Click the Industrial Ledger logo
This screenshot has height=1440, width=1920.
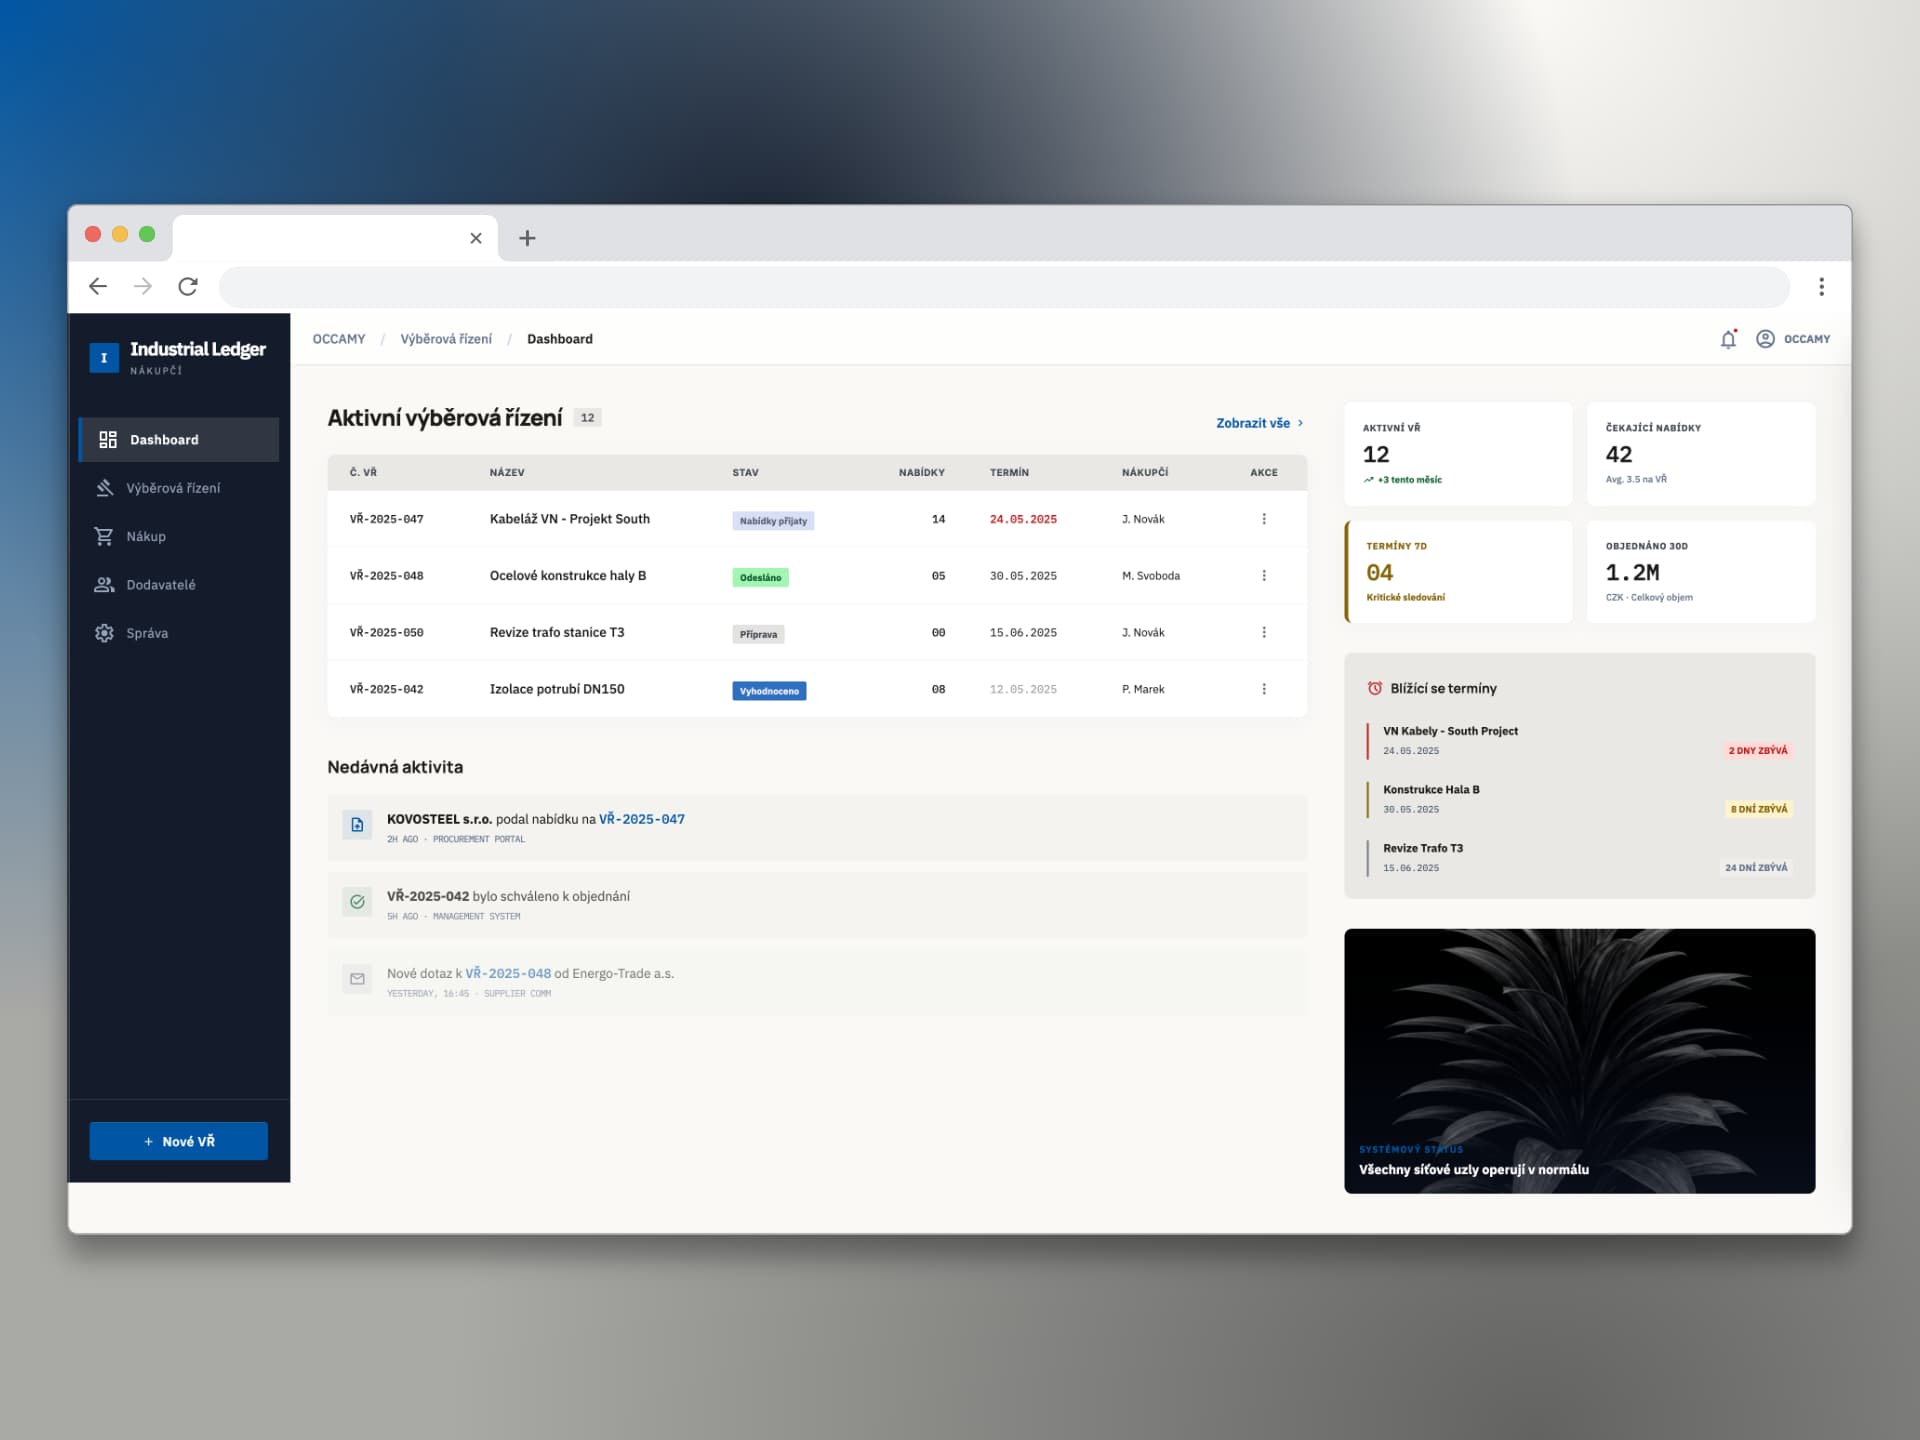click(178, 356)
